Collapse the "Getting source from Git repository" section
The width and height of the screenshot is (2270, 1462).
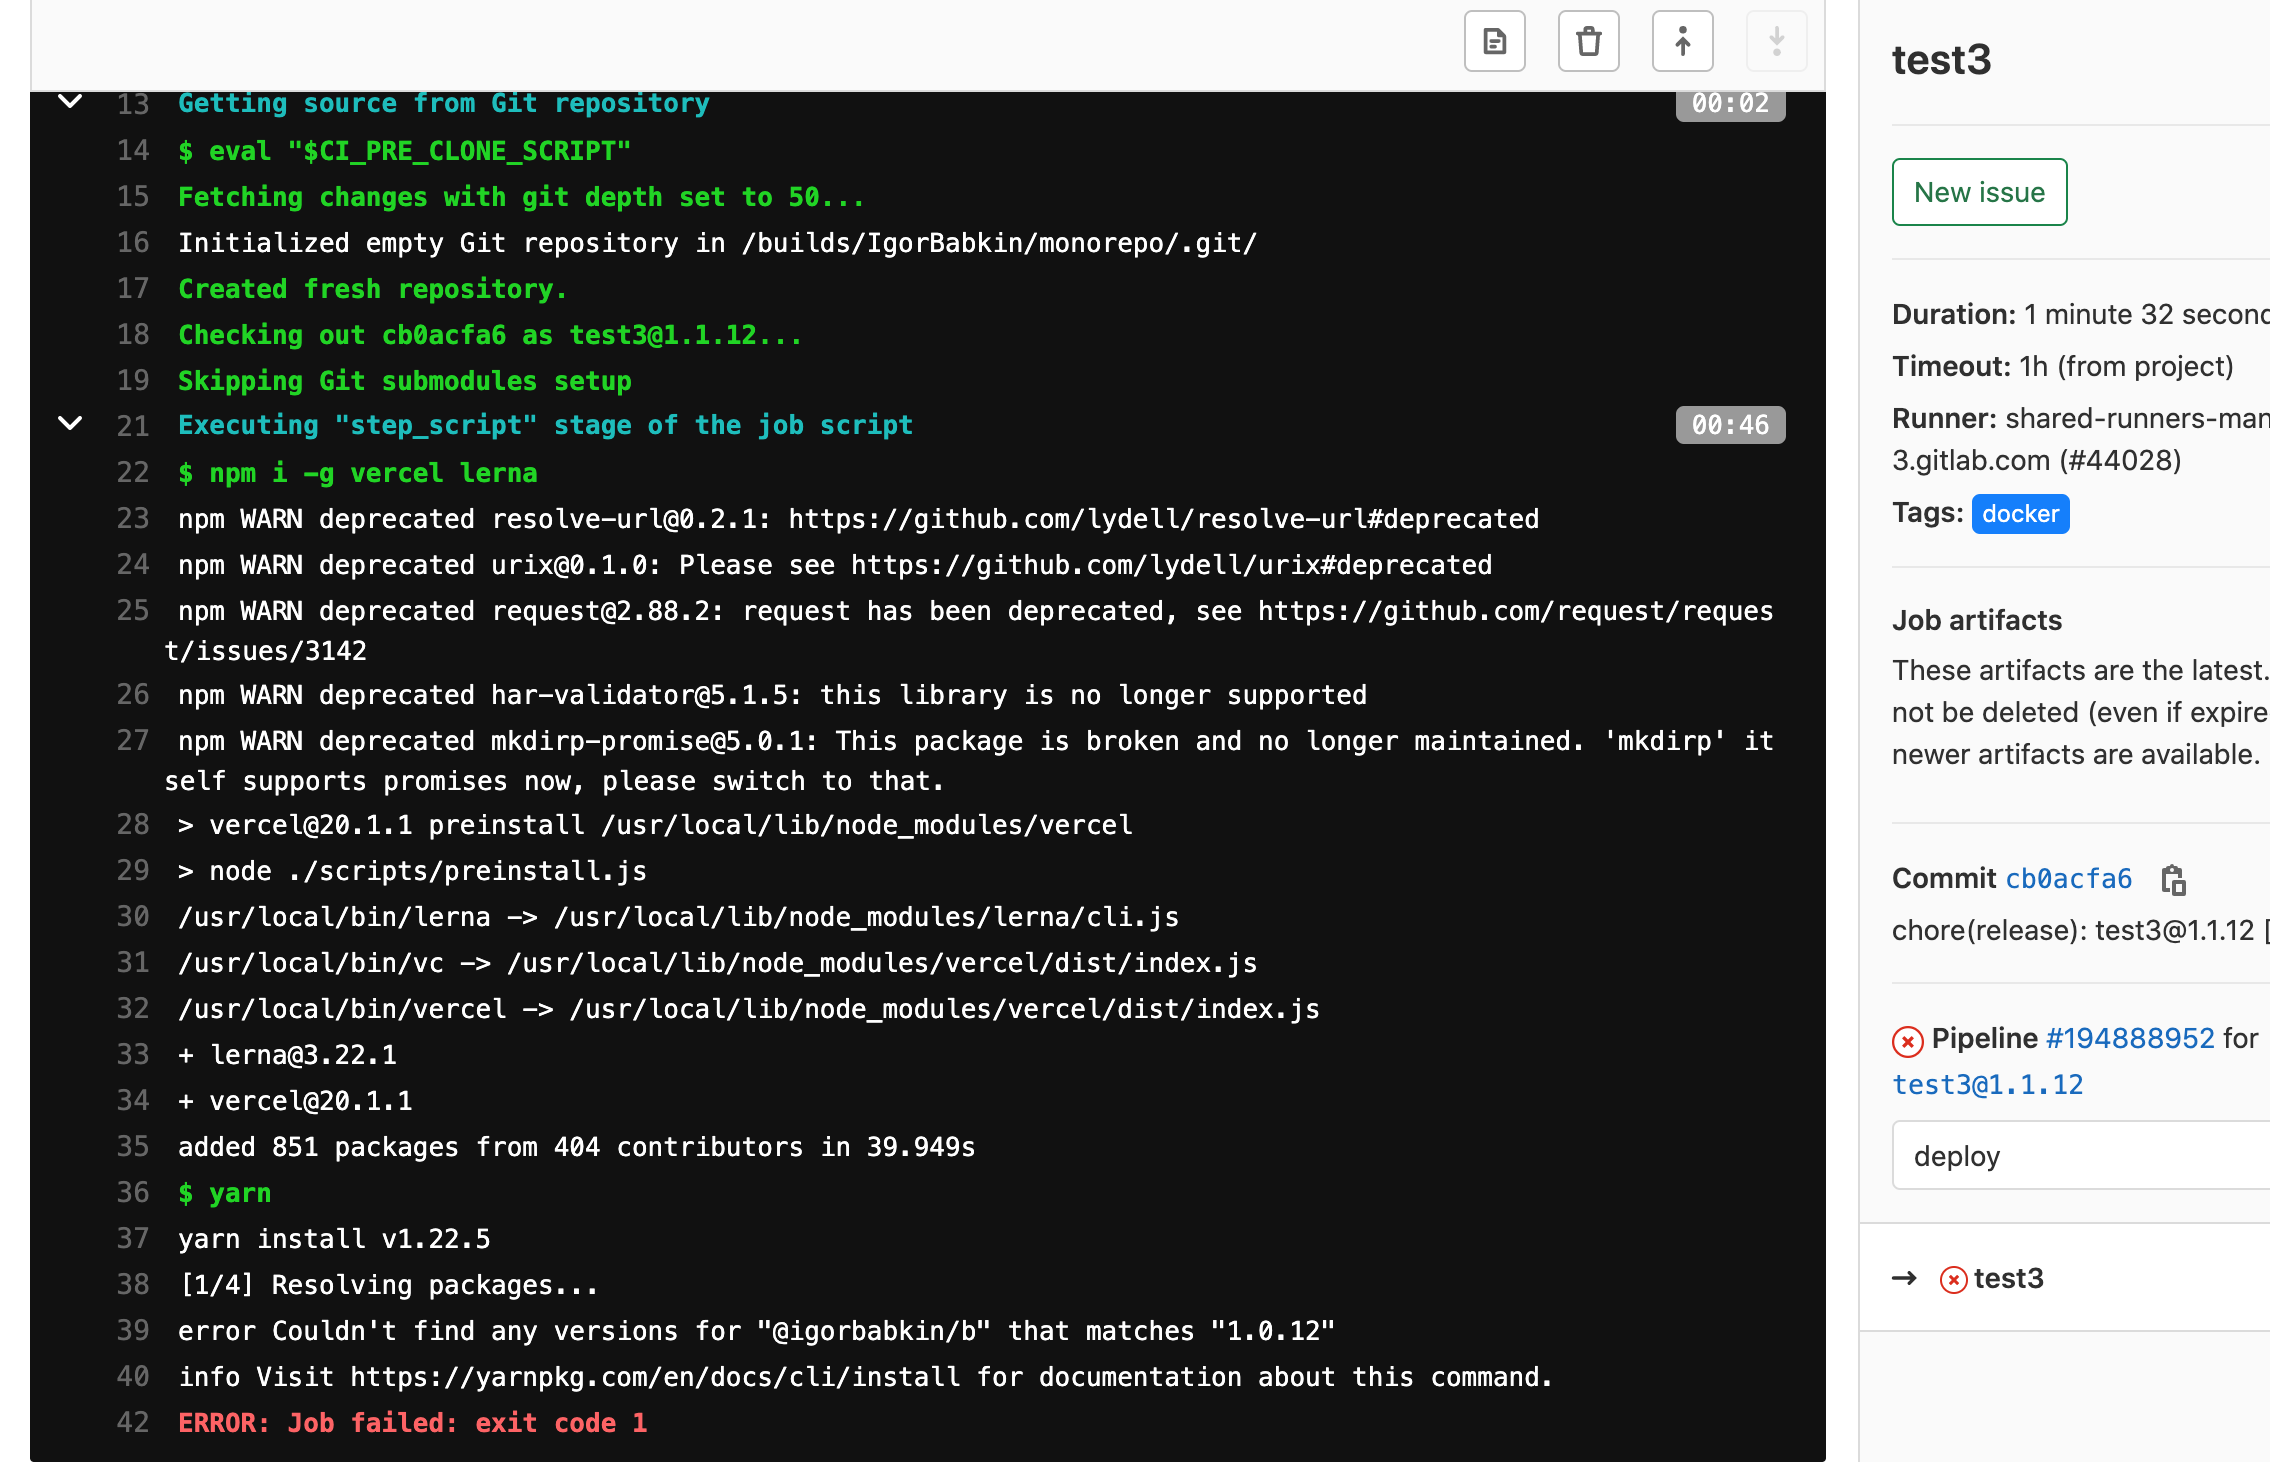[x=69, y=101]
